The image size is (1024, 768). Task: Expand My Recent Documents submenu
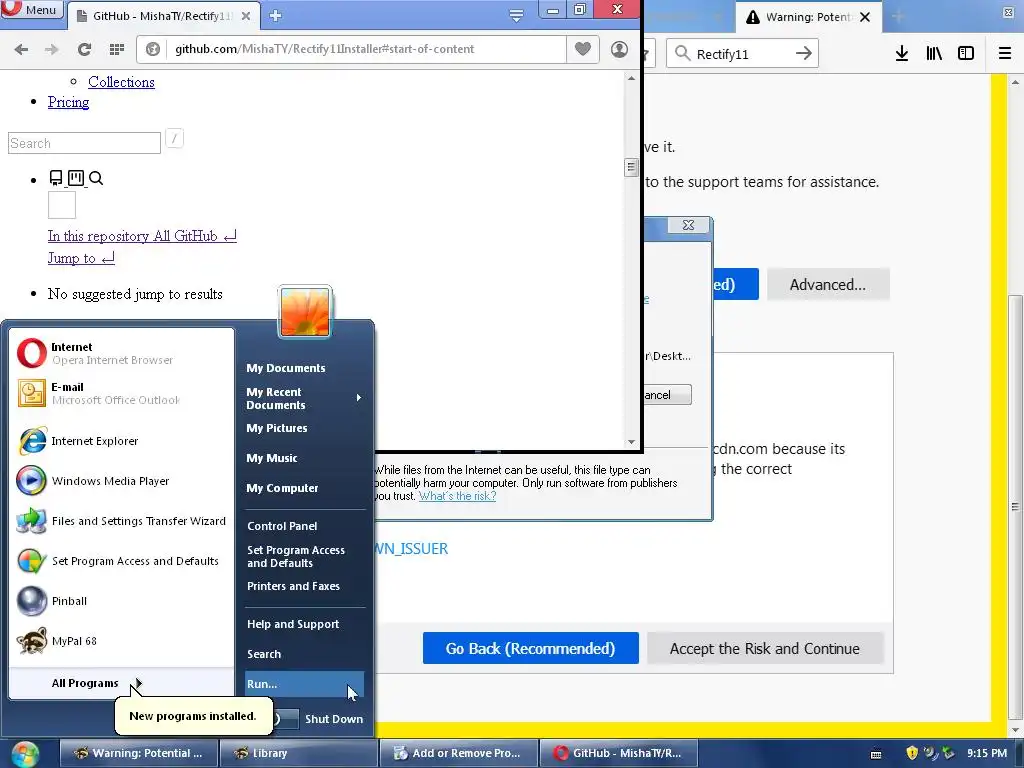304,398
